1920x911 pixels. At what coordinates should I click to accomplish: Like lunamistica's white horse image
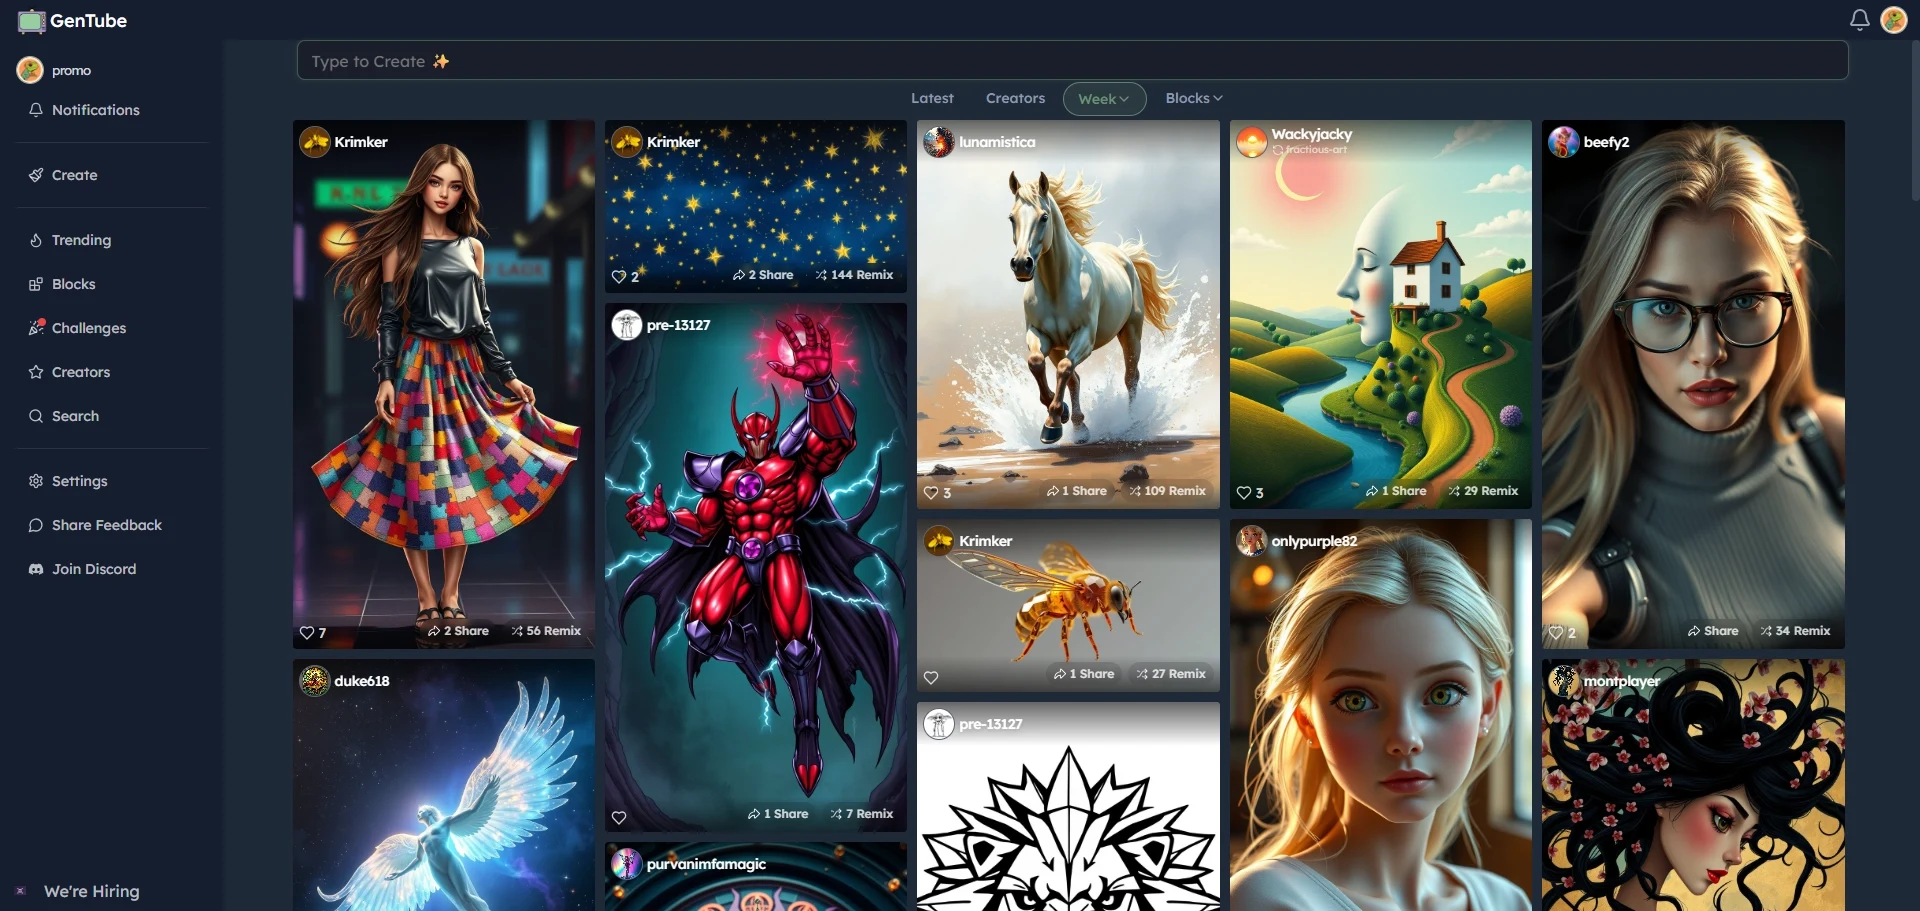[932, 493]
